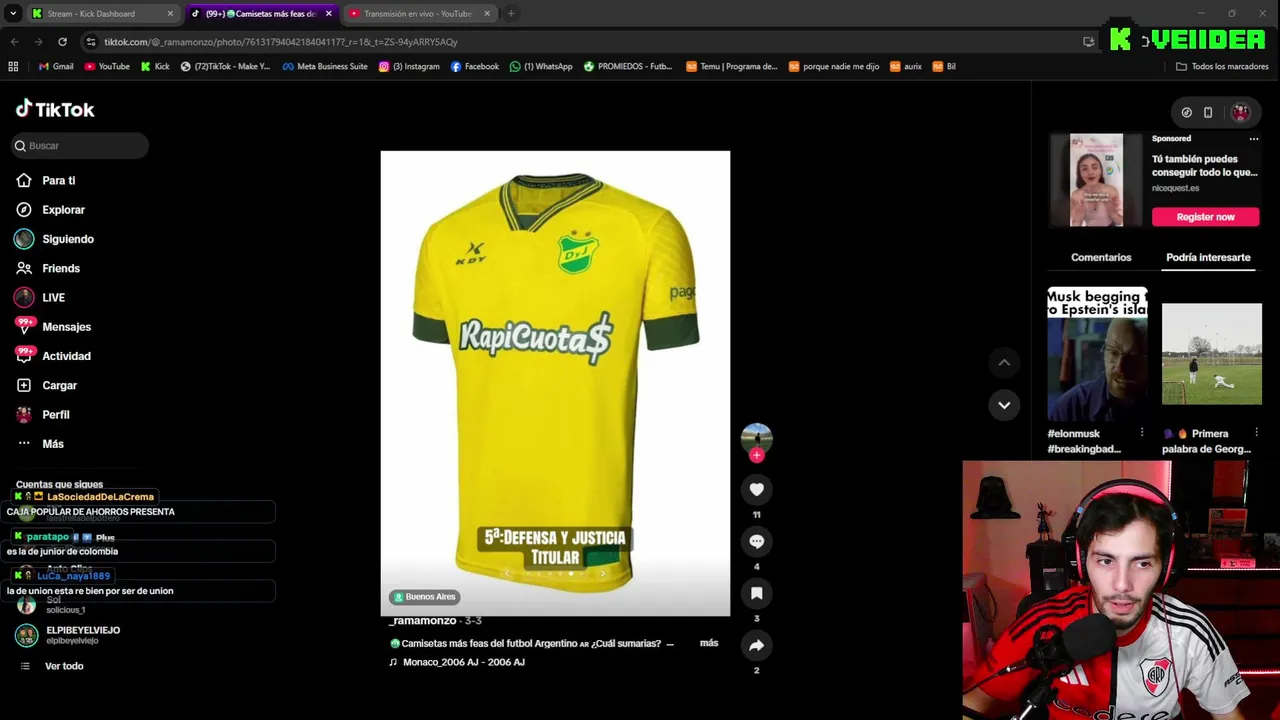Click the TikTok logo
Image resolution: width=1280 pixels, height=720 pixels.
(55, 109)
